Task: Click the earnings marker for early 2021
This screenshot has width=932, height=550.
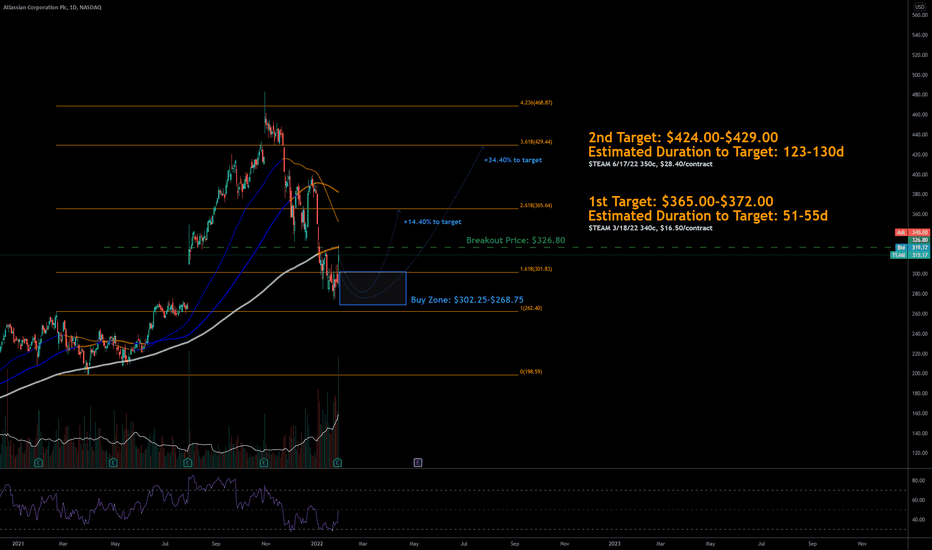Action: point(38,462)
